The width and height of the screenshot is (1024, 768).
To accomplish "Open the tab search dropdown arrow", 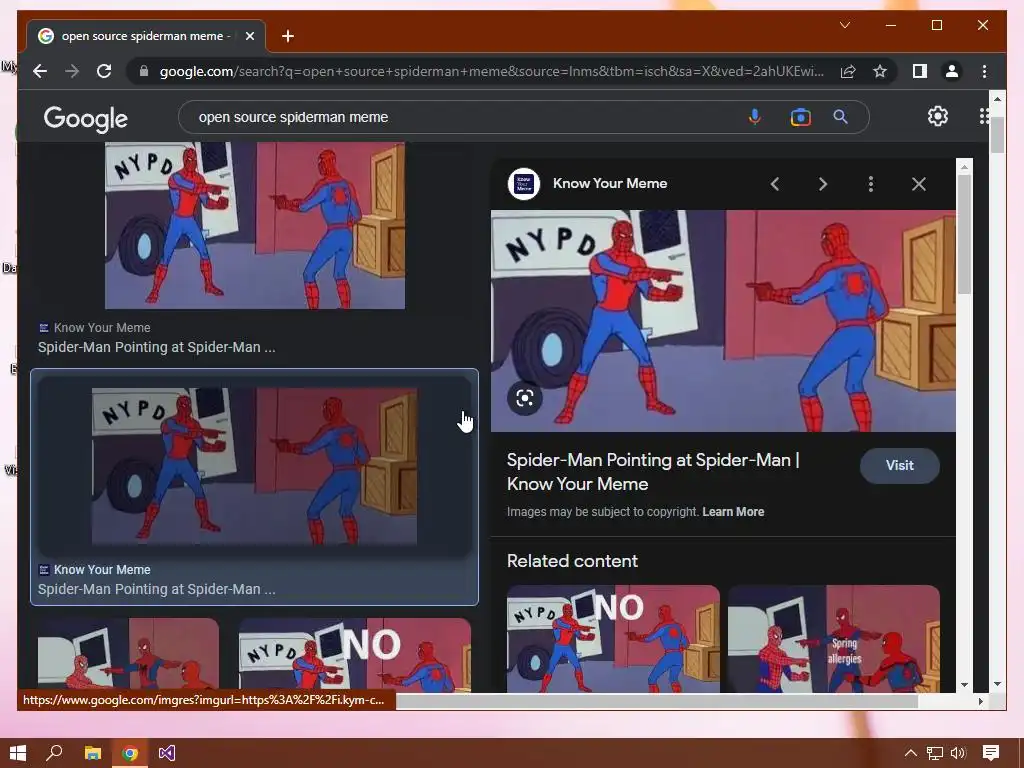I will [844, 25].
